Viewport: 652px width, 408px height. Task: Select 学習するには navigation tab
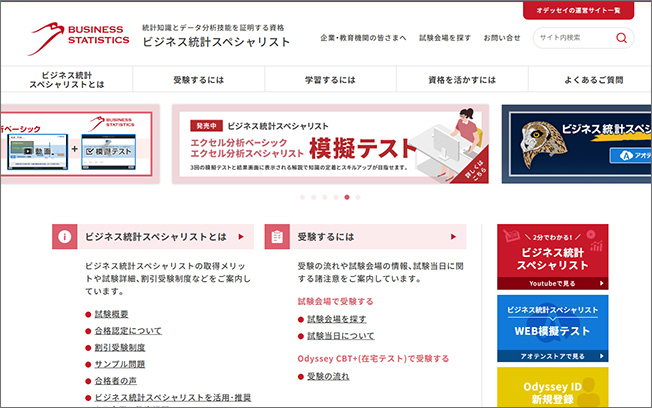(330, 79)
